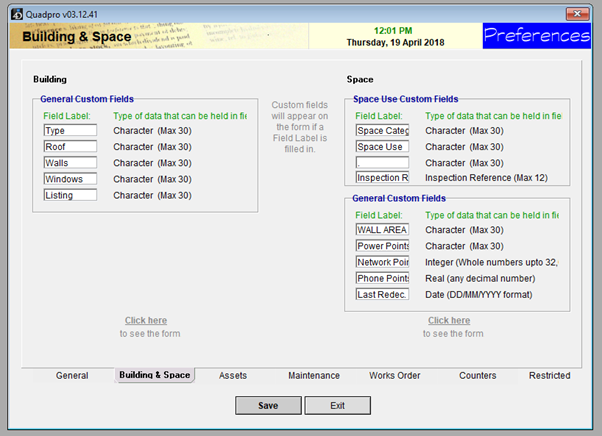
Task: Edit the Type field label
Action: [70, 130]
